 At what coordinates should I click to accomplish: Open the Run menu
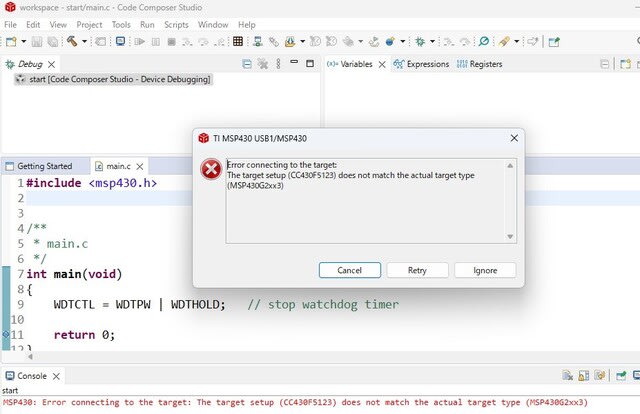[x=147, y=24]
